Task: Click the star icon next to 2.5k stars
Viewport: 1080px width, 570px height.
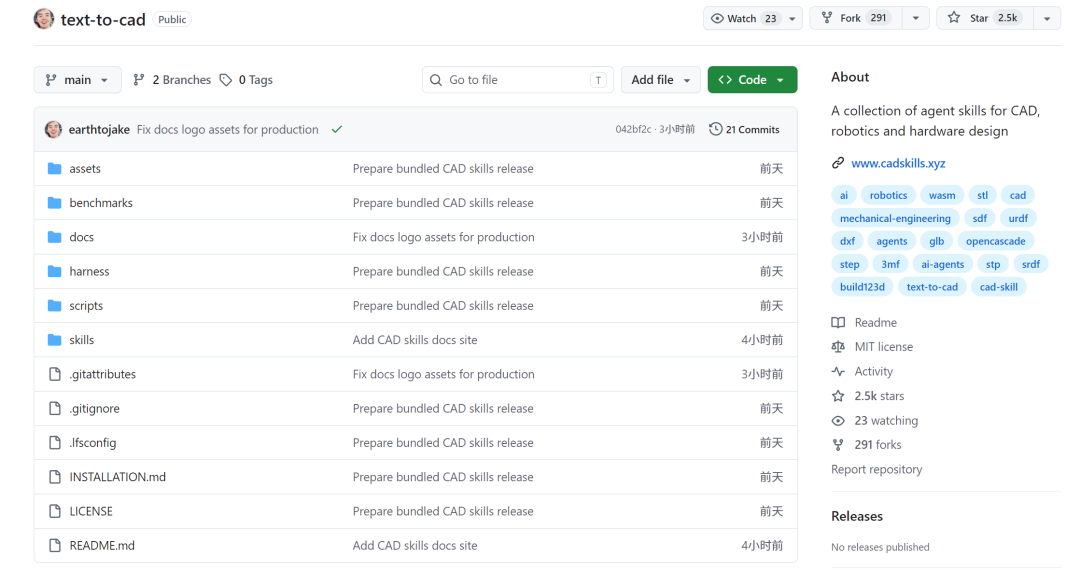Action: (838, 396)
